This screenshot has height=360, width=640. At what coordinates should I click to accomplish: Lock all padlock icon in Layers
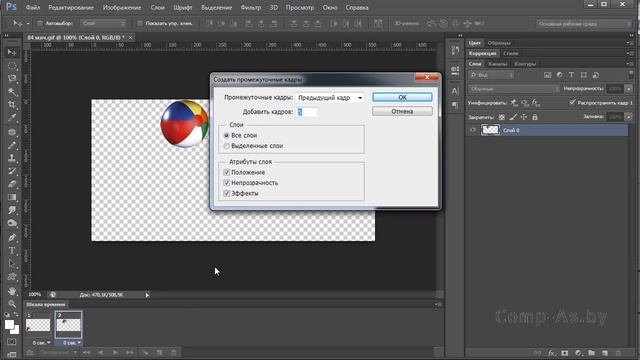coord(535,117)
